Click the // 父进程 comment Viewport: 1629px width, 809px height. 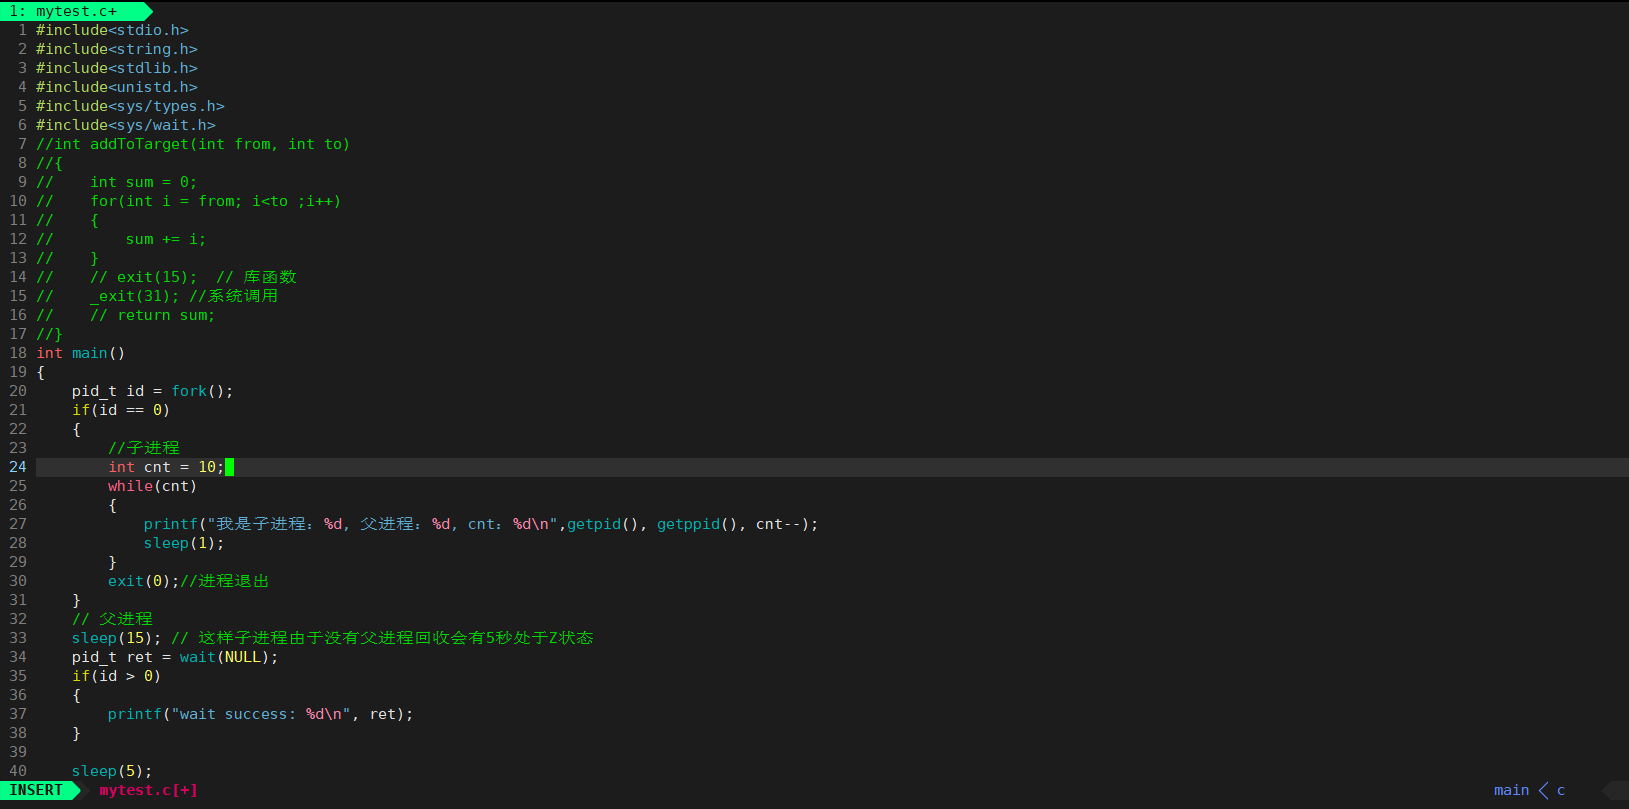(112, 619)
